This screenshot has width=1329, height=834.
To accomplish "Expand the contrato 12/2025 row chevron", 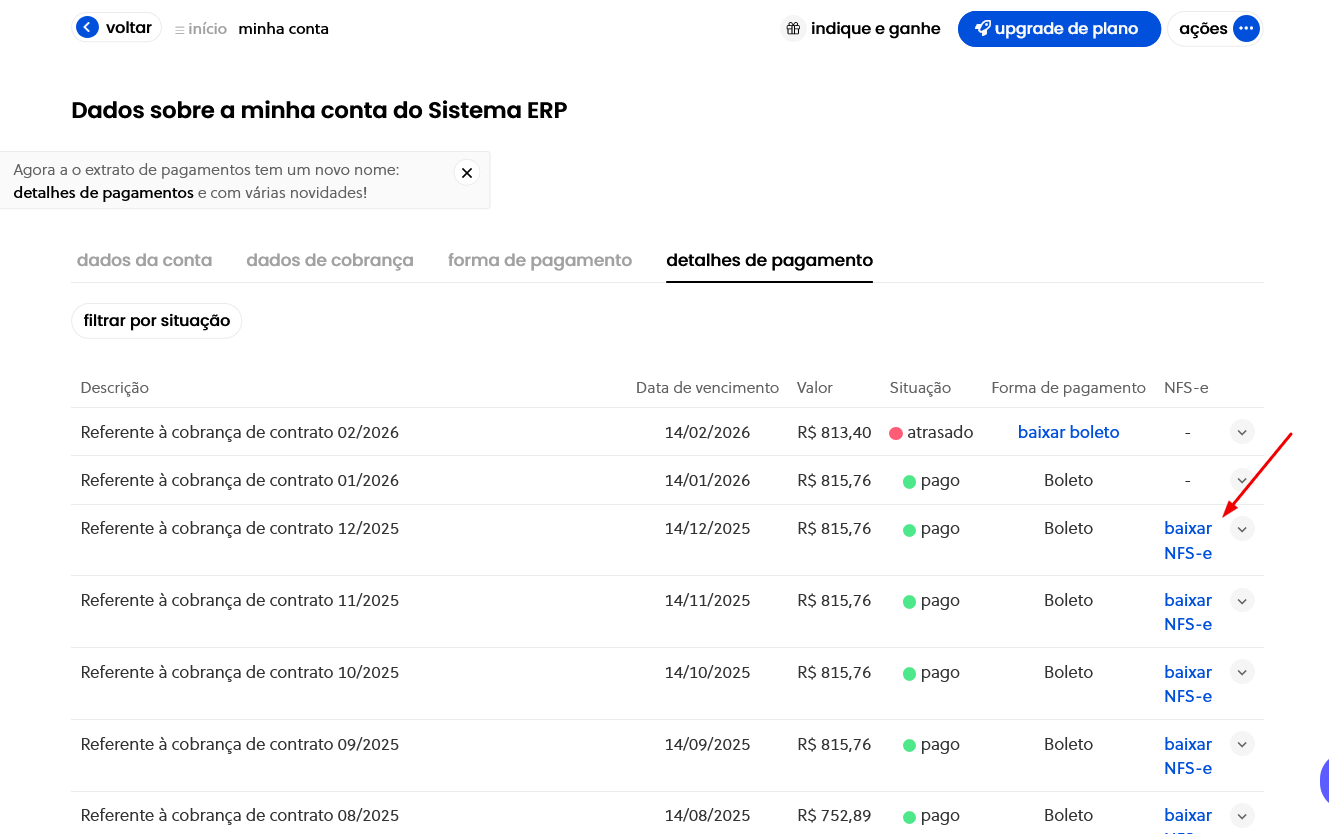I will (1241, 529).
